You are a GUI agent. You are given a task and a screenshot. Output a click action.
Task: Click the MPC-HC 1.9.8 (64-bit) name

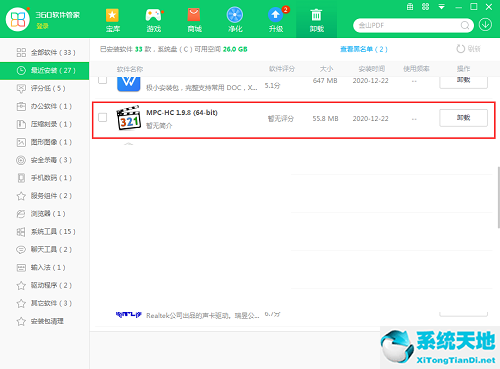point(182,113)
